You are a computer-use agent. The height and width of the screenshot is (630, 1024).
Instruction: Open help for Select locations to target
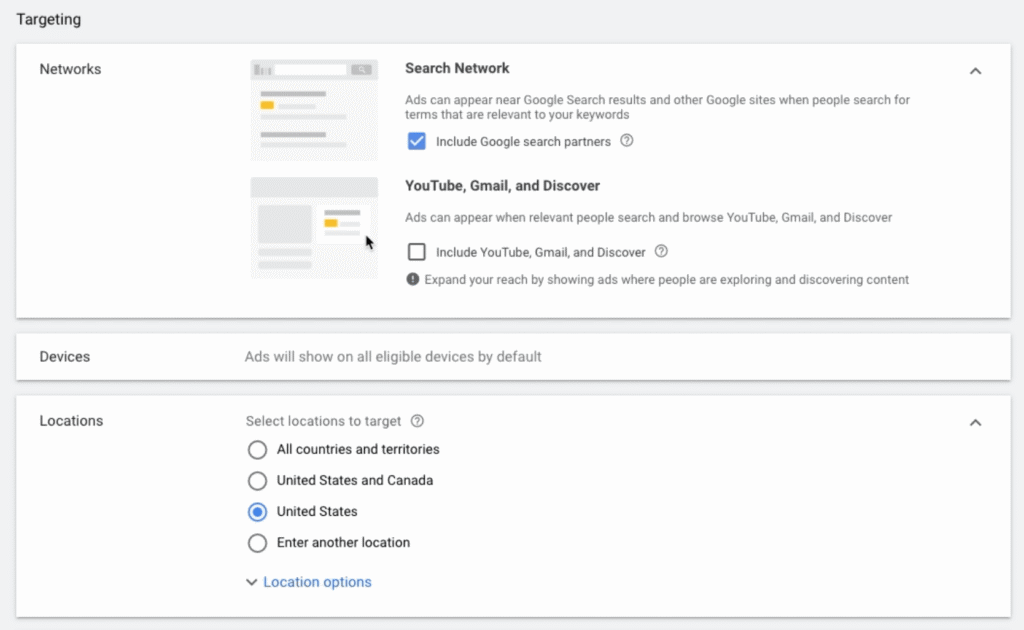point(418,421)
